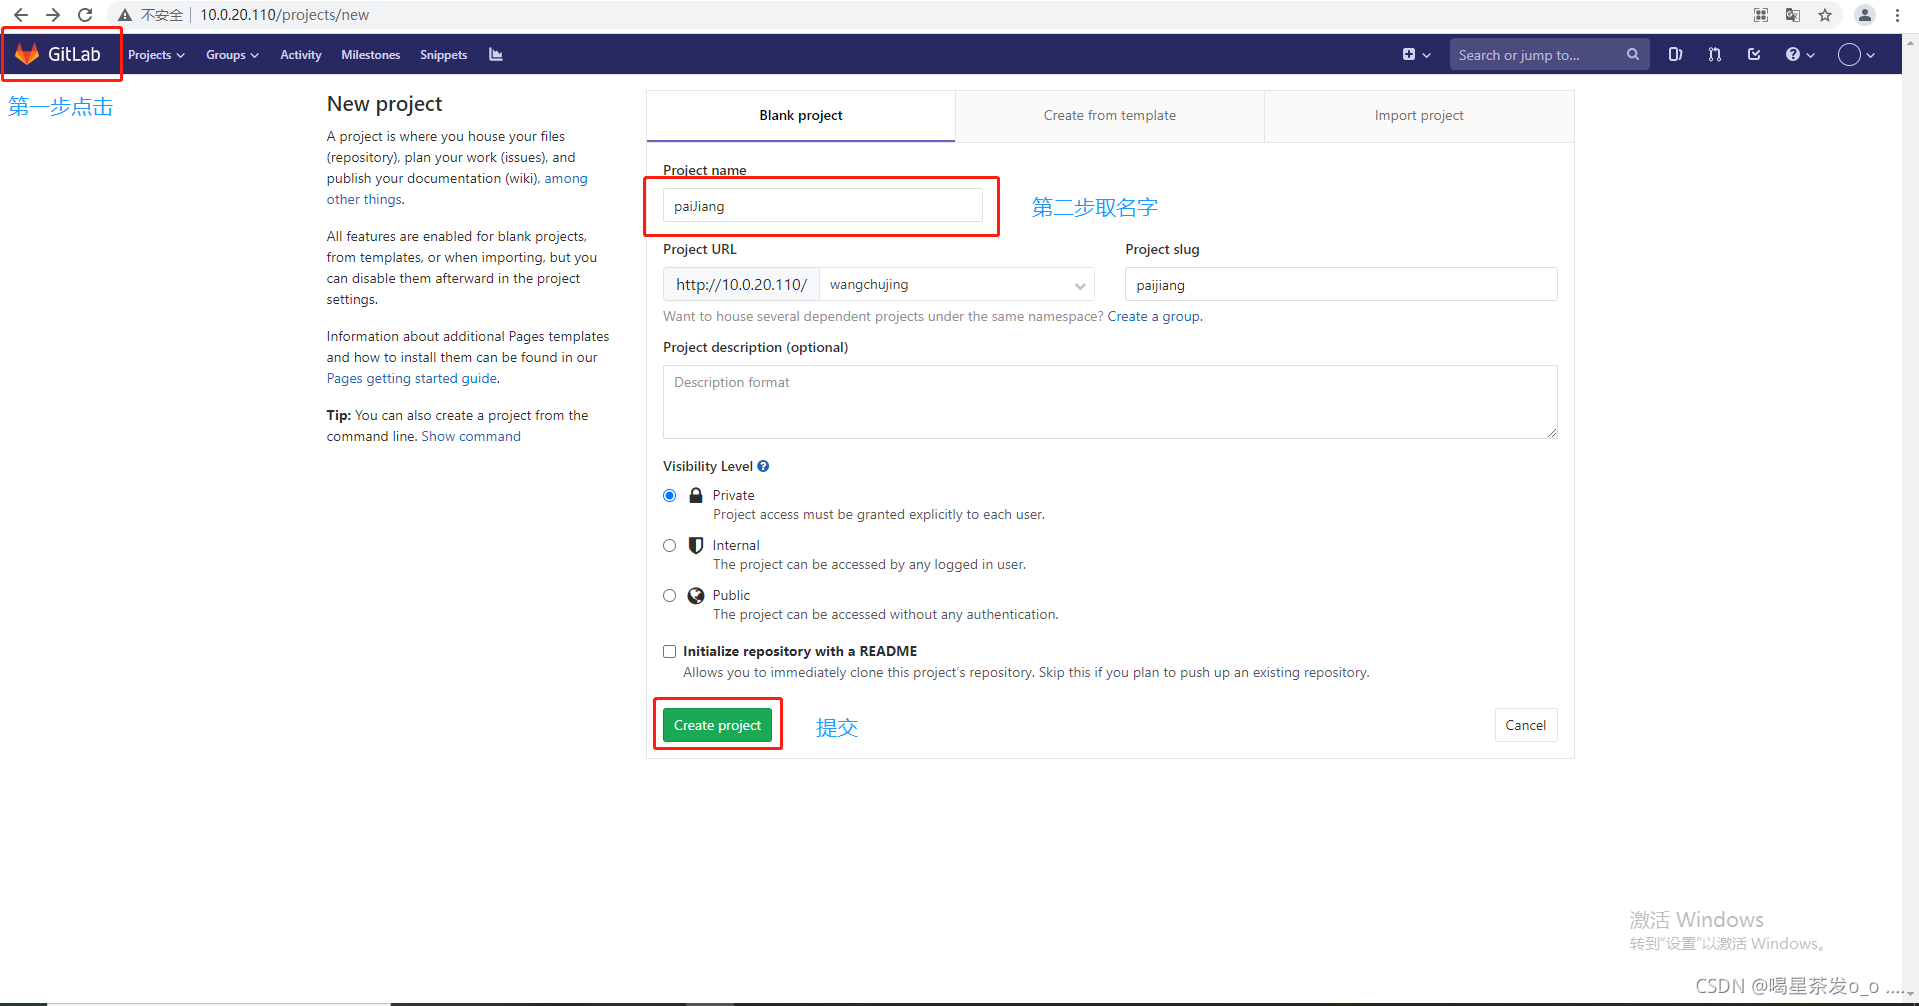
Task: Follow the Create a group link
Action: 1154,316
